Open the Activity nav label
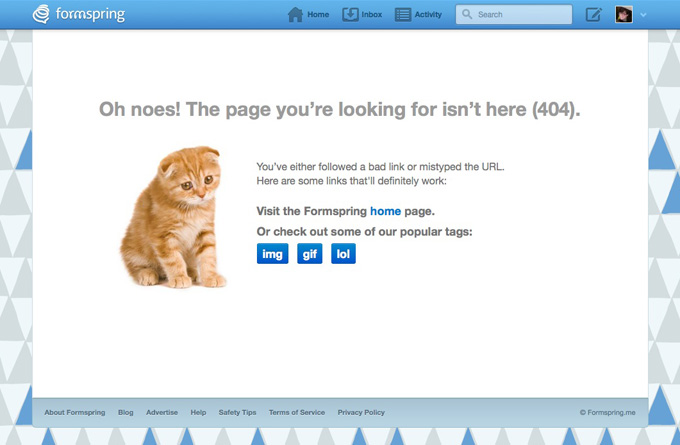Viewport: 680px width, 445px height. coord(428,14)
